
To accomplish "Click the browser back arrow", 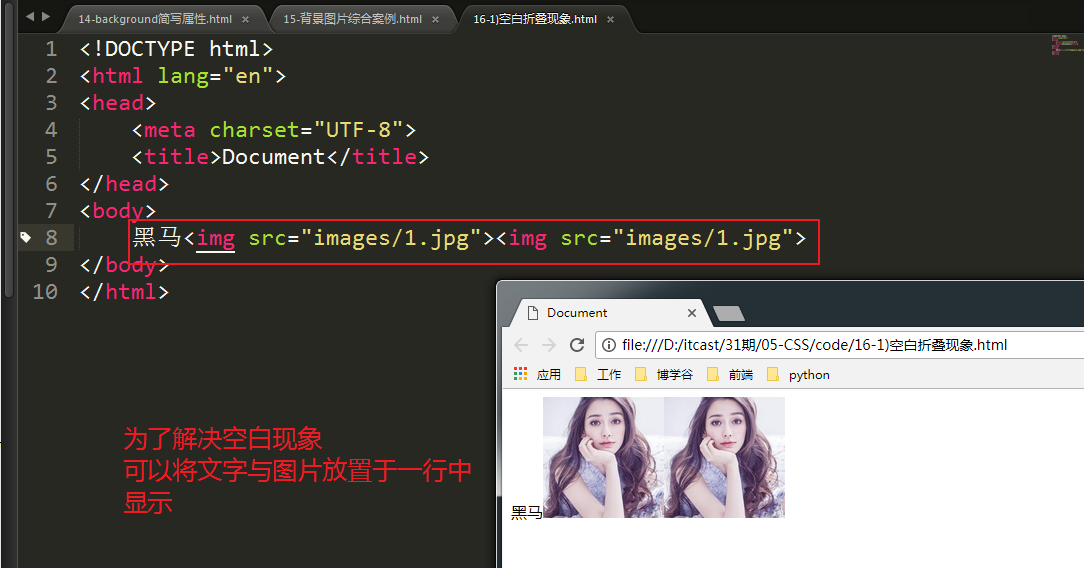I will tap(520, 345).
